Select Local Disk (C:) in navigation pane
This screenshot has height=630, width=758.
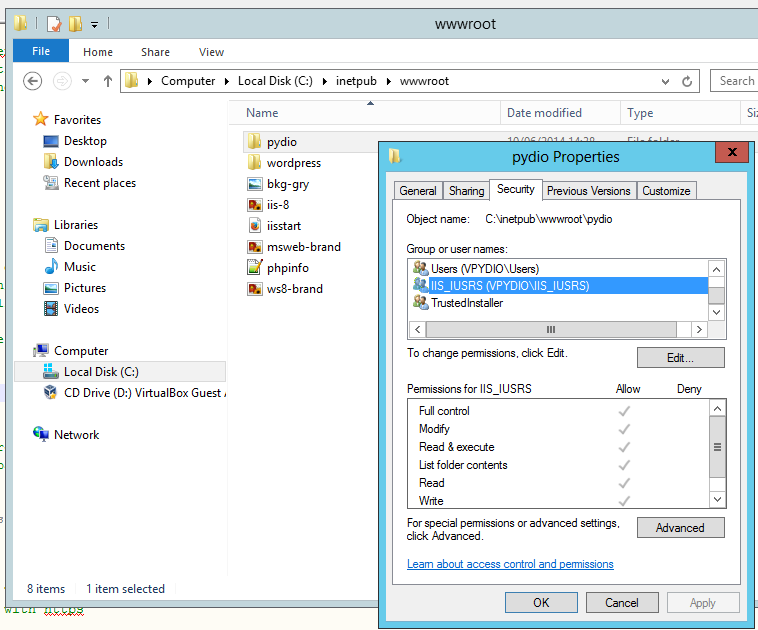(120, 372)
